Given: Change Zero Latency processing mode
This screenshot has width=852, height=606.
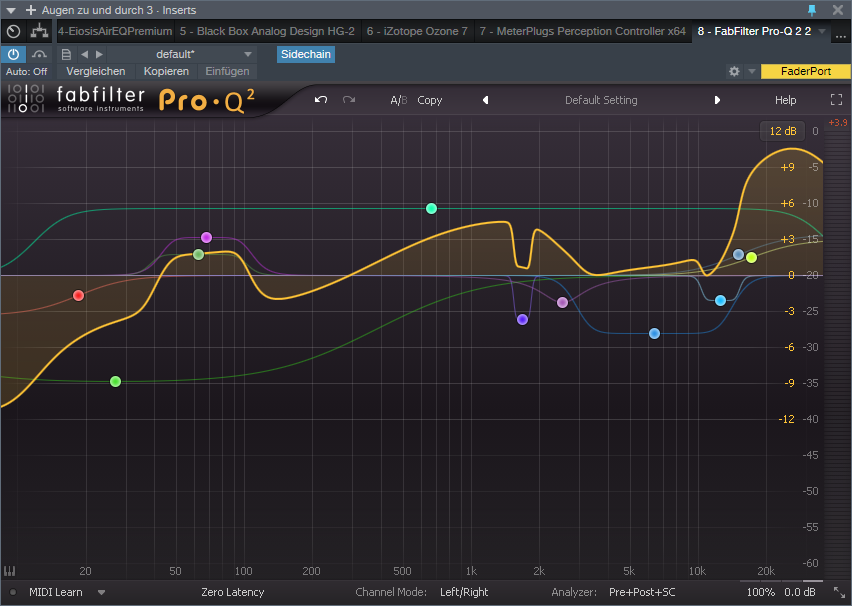Looking at the screenshot, I should point(233,592).
